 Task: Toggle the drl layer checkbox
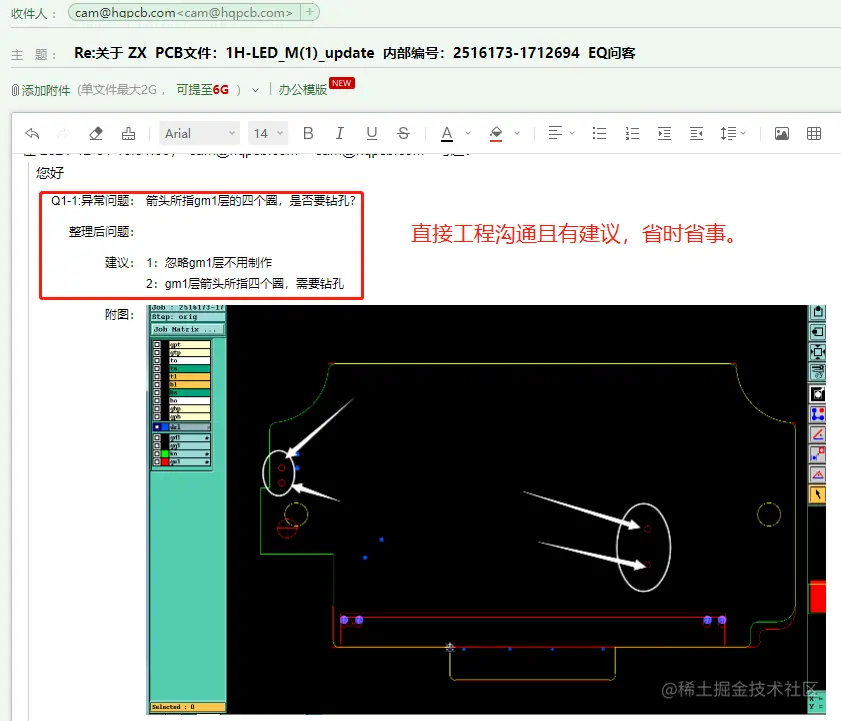click(157, 427)
